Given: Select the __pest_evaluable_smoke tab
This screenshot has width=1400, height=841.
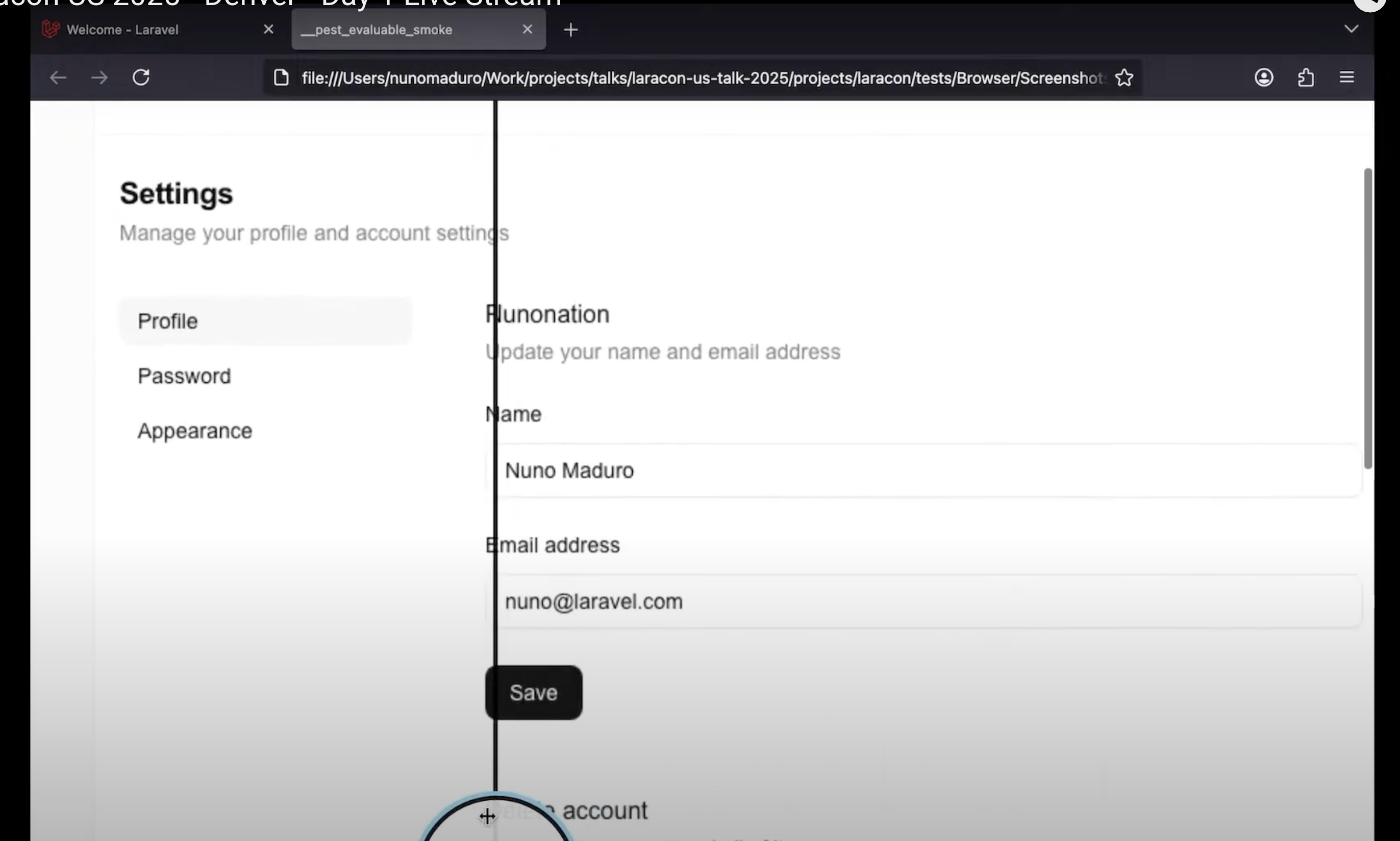Looking at the screenshot, I should click(x=419, y=30).
